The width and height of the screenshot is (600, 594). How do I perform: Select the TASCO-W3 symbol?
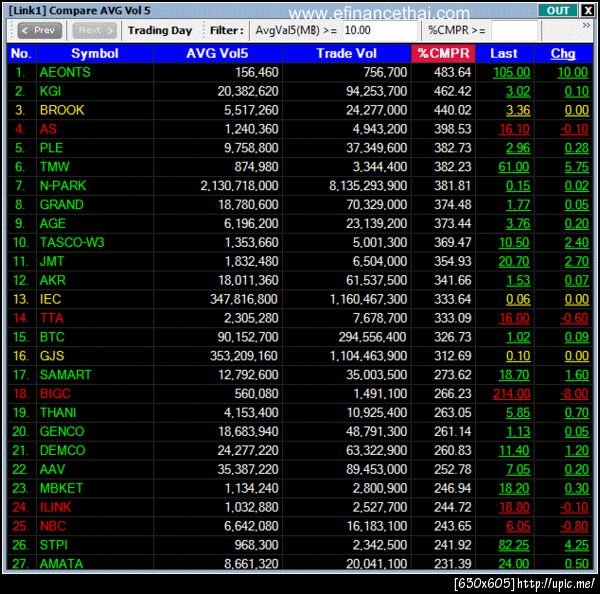pos(72,242)
